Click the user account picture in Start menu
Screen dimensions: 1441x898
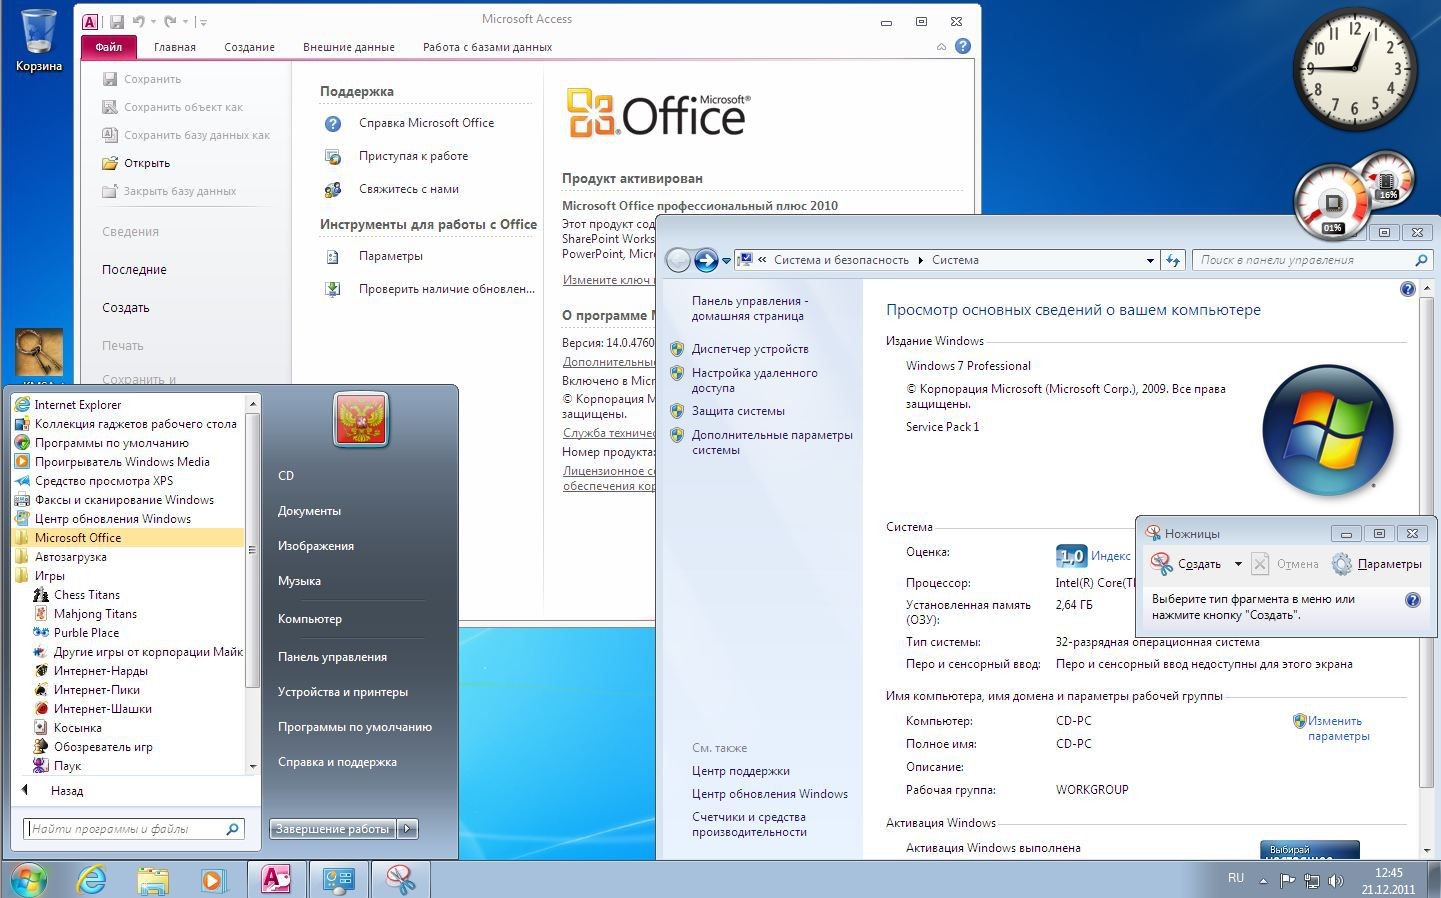361,419
